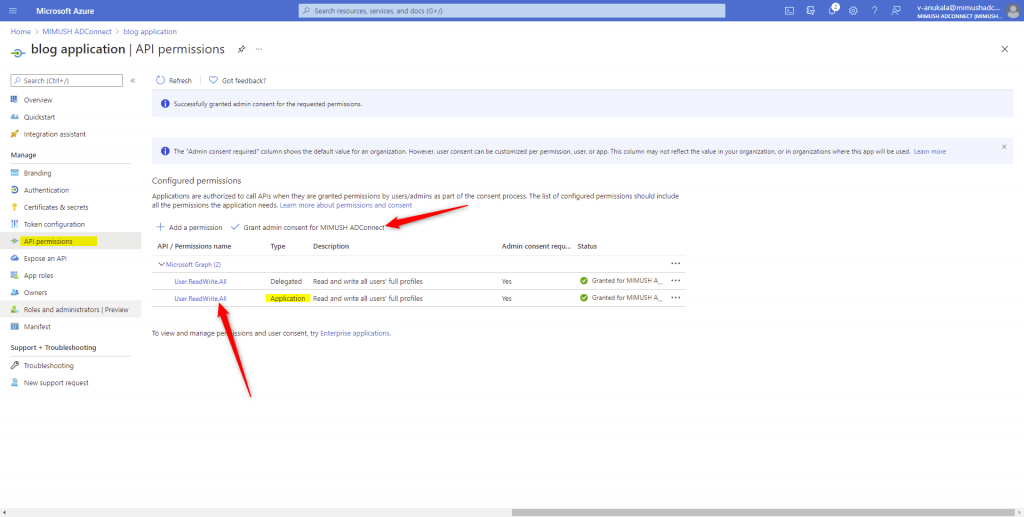Open the feedback icon in header
1024x517 pixels.
895,10
